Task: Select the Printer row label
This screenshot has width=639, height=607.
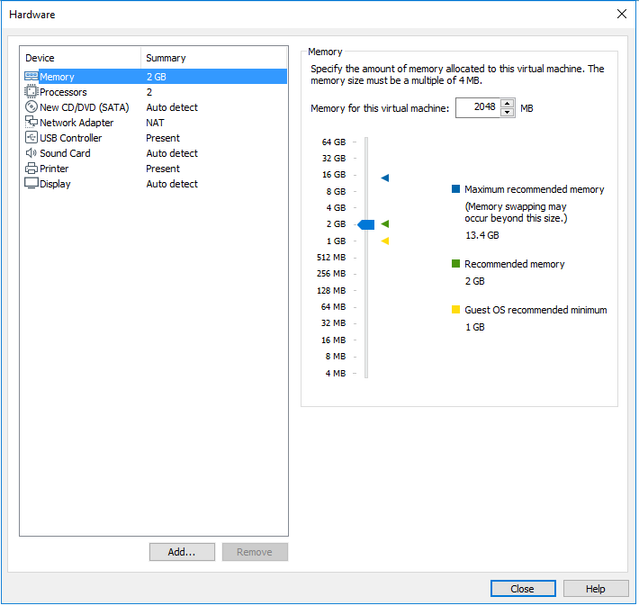Action: click(54, 169)
